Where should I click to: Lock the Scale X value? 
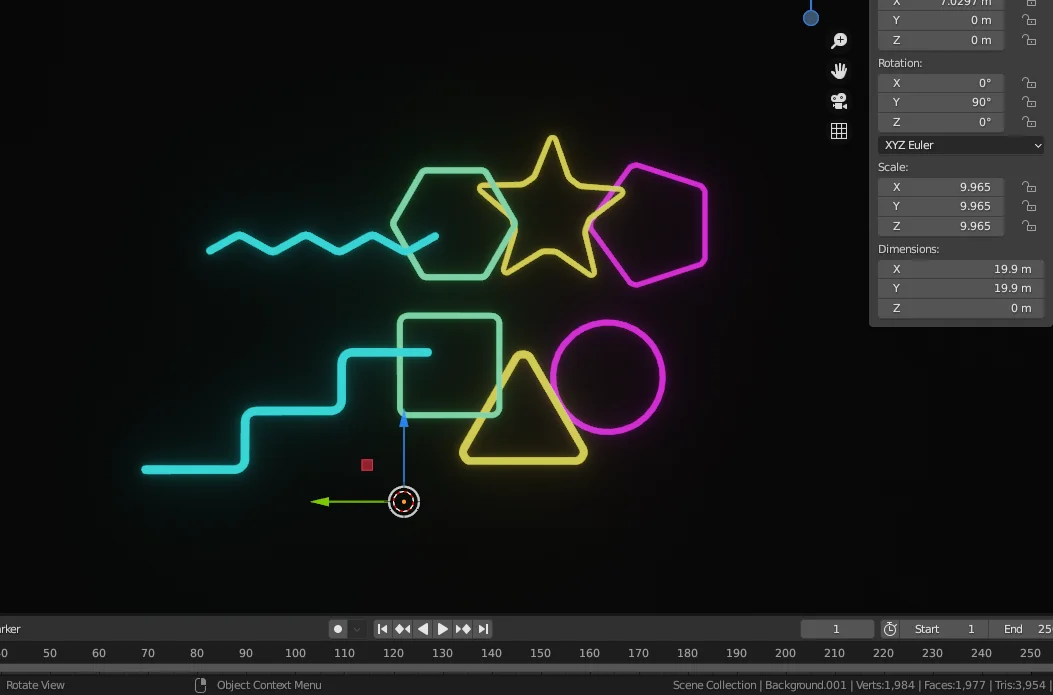coord(1028,187)
